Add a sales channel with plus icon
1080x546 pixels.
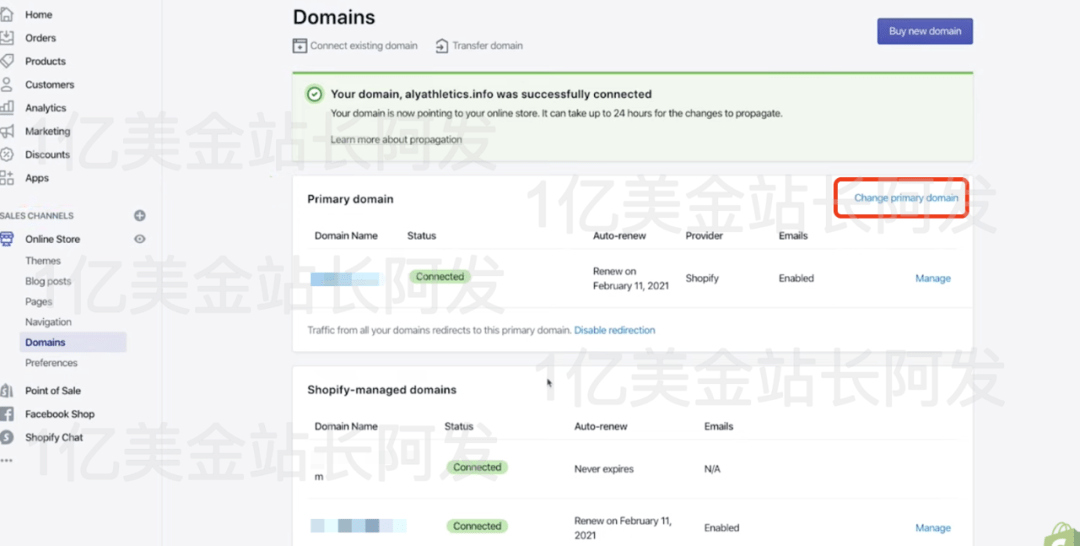click(x=140, y=216)
